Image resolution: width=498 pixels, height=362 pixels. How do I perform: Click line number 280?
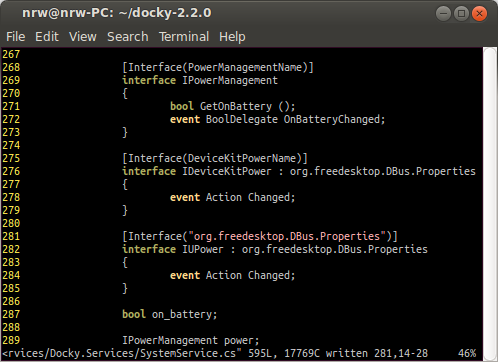click(11, 223)
